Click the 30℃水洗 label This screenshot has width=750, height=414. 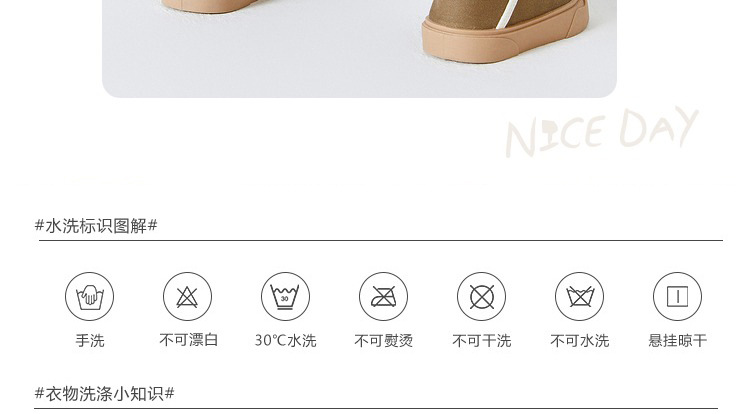click(286, 340)
